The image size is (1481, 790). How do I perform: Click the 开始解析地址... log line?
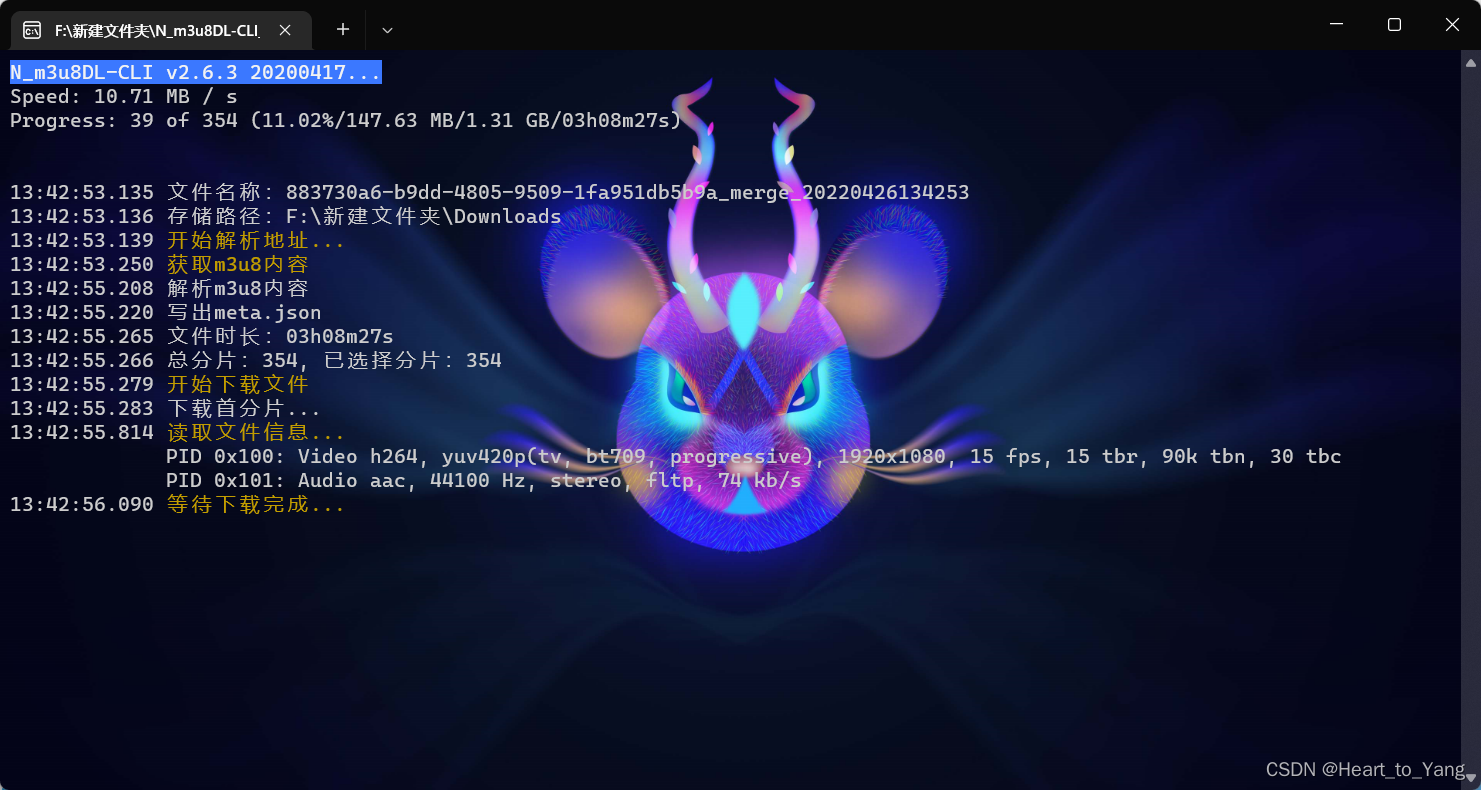[177, 240]
